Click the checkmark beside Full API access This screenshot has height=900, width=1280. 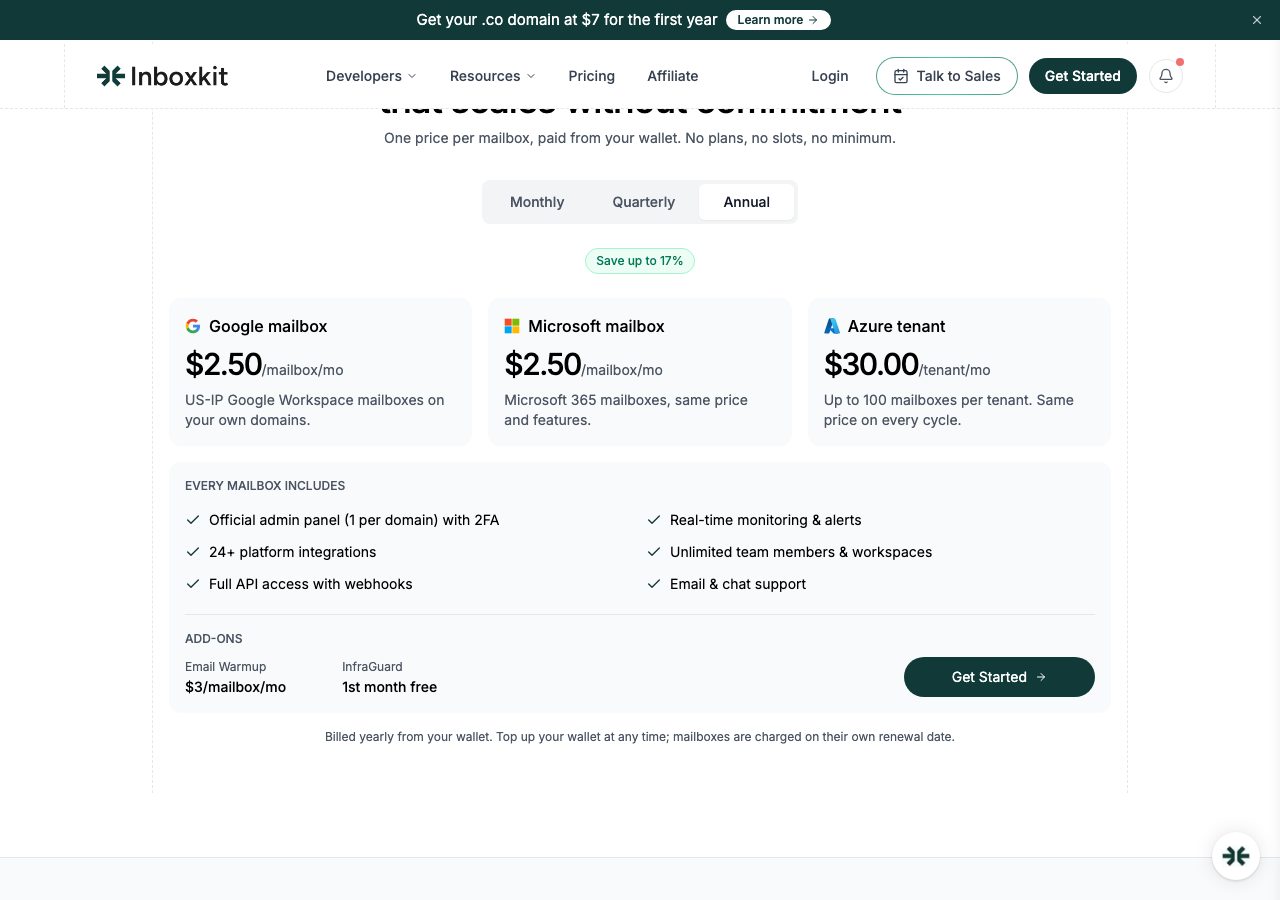point(193,584)
